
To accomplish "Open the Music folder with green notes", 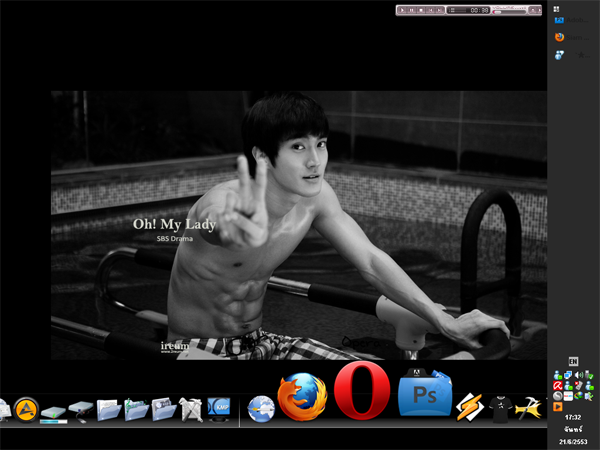I will pyautogui.click(x=136, y=409).
